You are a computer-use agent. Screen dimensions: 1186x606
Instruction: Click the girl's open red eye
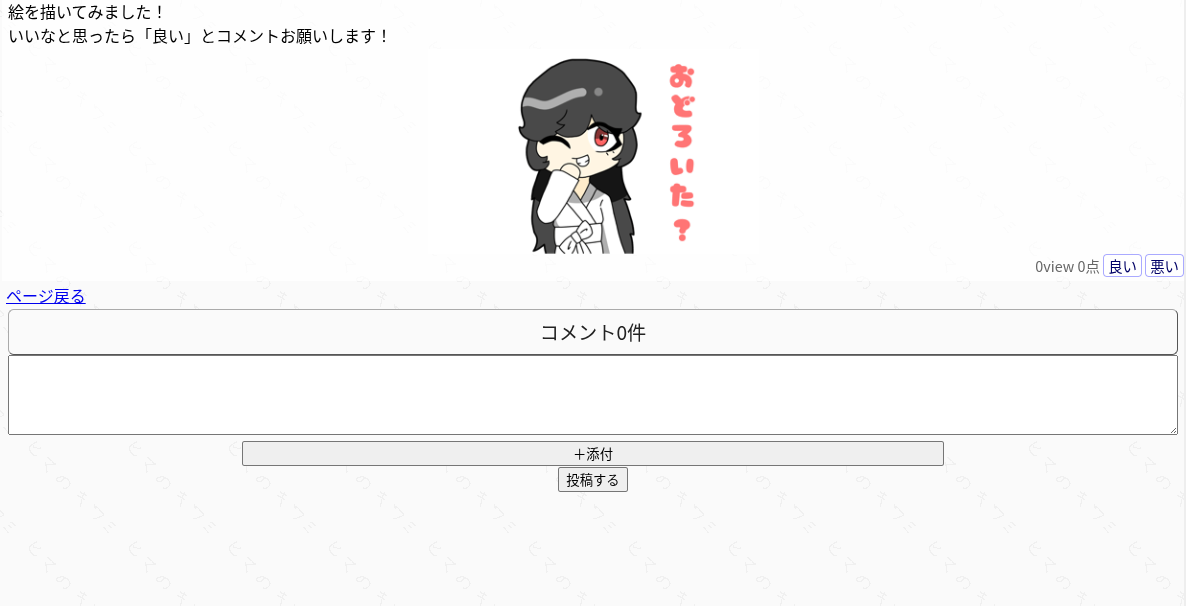(x=602, y=138)
